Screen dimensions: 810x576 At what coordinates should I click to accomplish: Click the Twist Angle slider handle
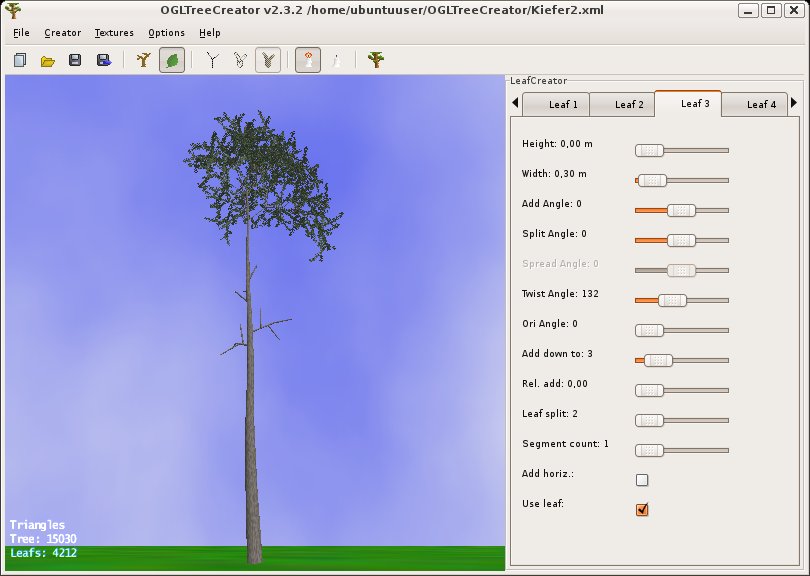672,300
